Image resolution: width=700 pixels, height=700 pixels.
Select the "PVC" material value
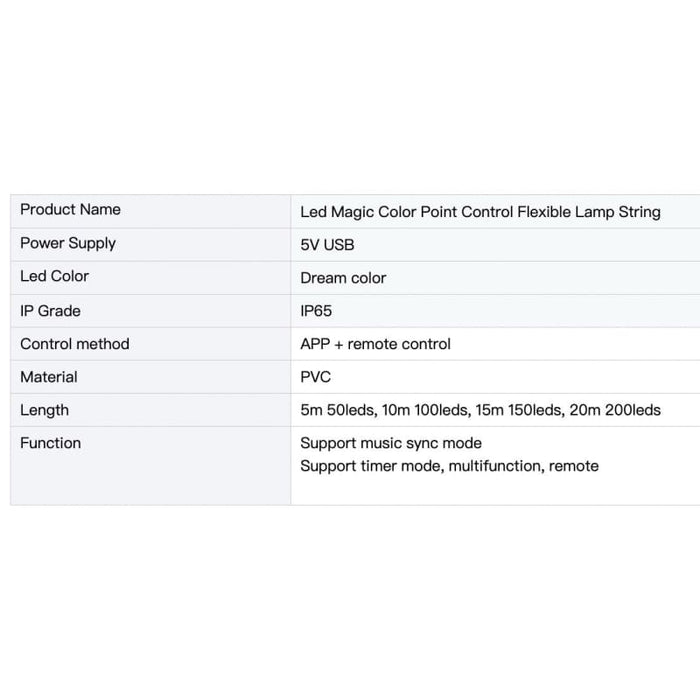point(315,377)
